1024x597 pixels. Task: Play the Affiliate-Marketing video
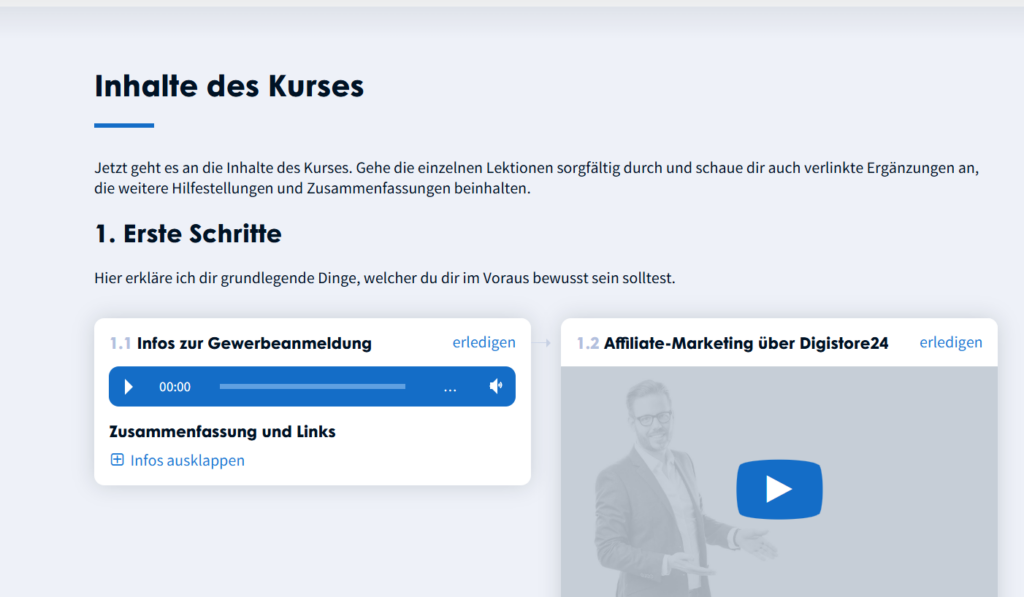pyautogui.click(x=779, y=489)
